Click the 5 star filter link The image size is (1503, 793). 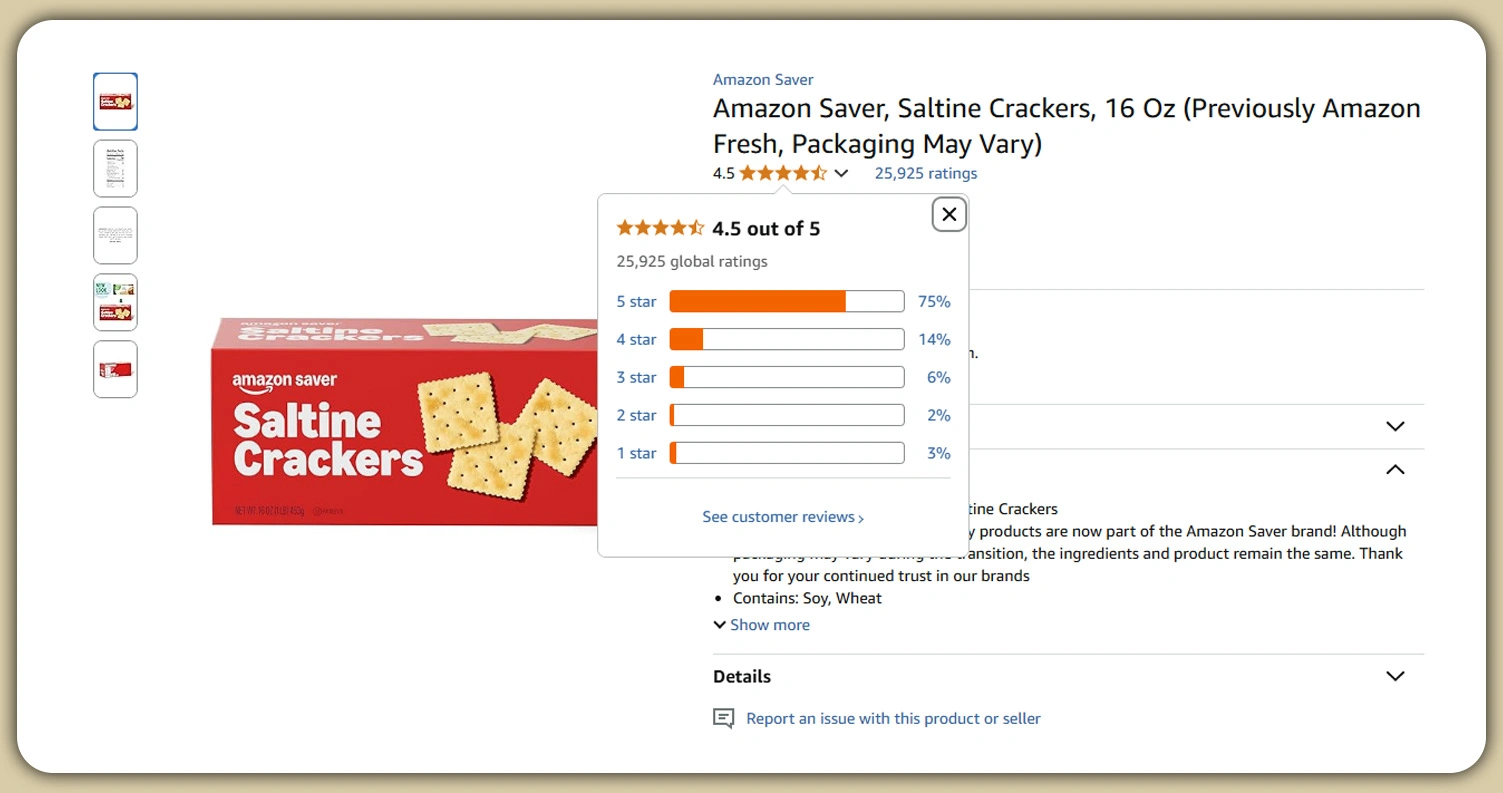pyautogui.click(x=636, y=301)
